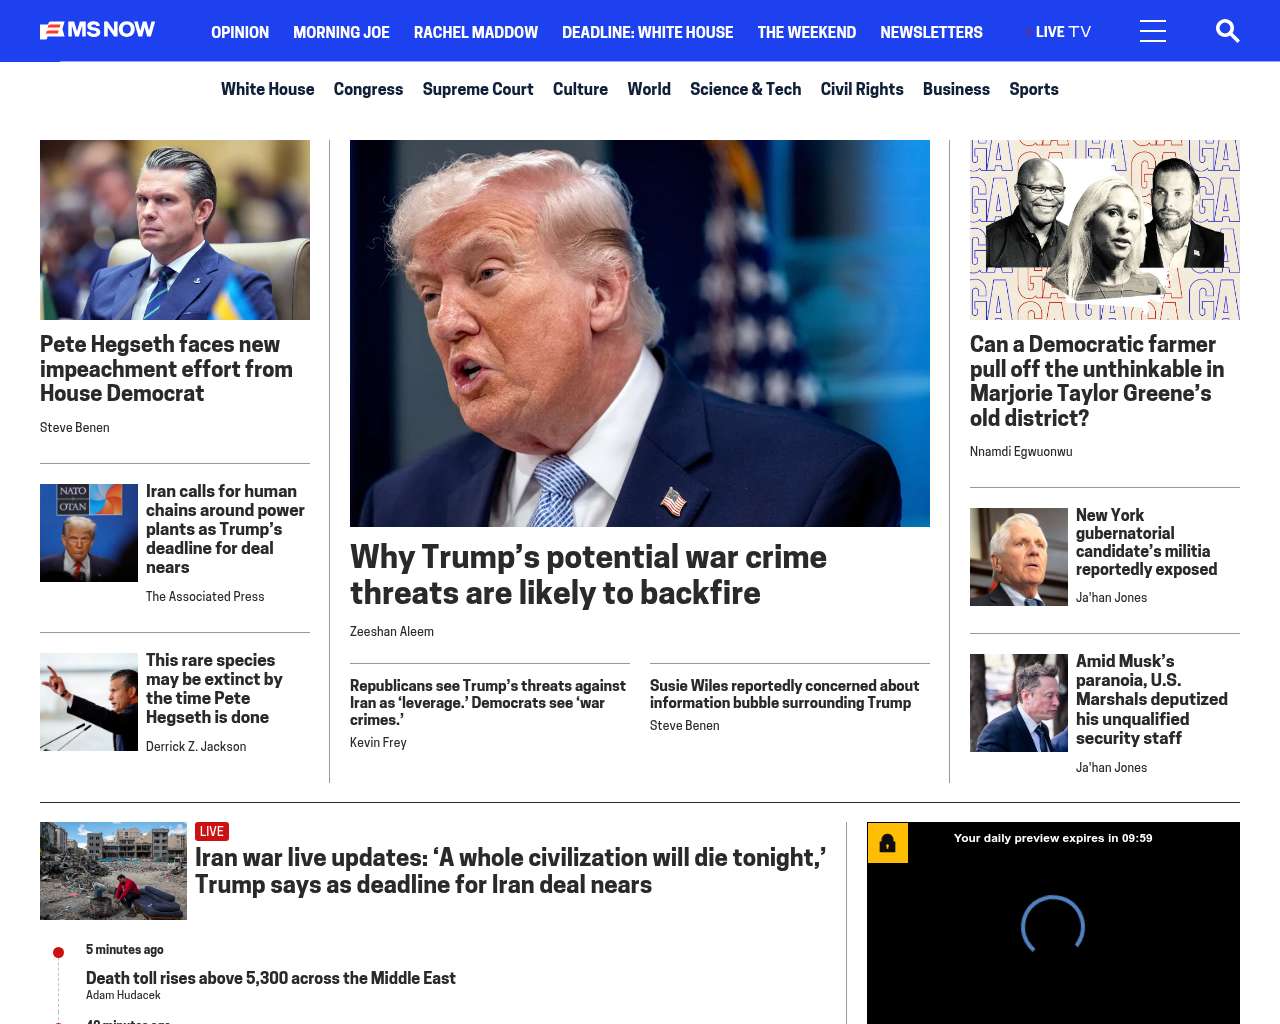Screen dimensions: 1280x1024
Task: Click the lock icon on video preview
Action: tap(887, 843)
